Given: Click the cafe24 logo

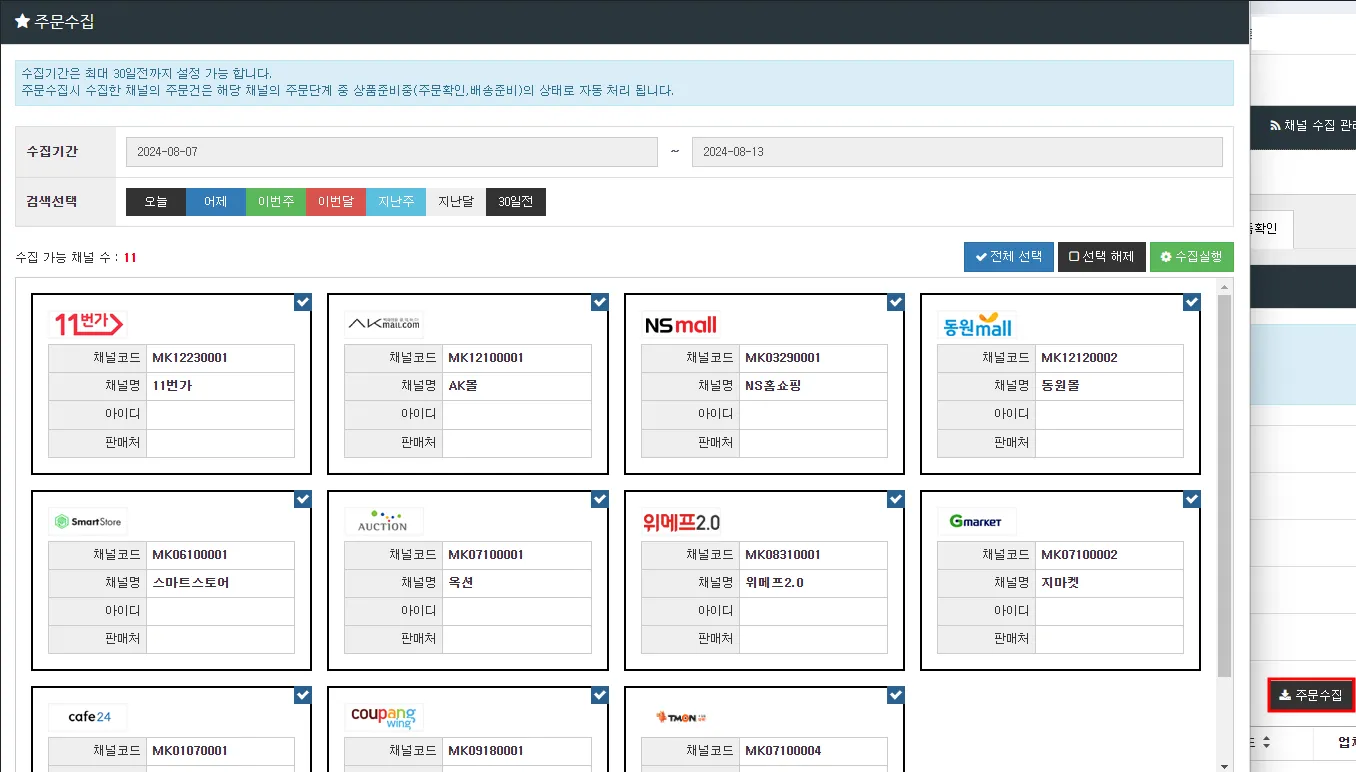Looking at the screenshot, I should click(88, 717).
